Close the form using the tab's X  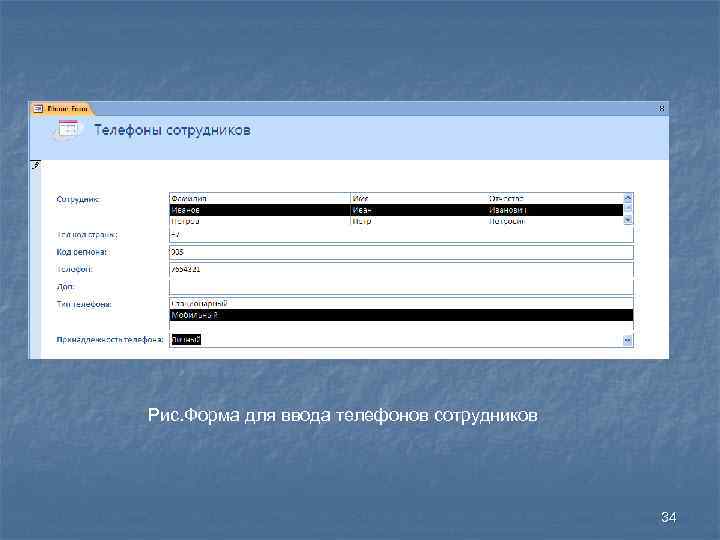click(x=662, y=108)
